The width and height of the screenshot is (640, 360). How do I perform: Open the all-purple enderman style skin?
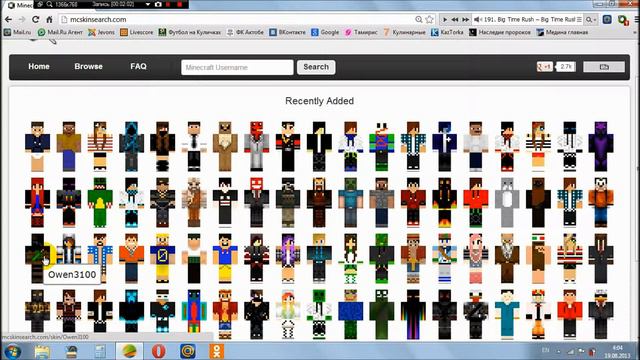[601, 146]
